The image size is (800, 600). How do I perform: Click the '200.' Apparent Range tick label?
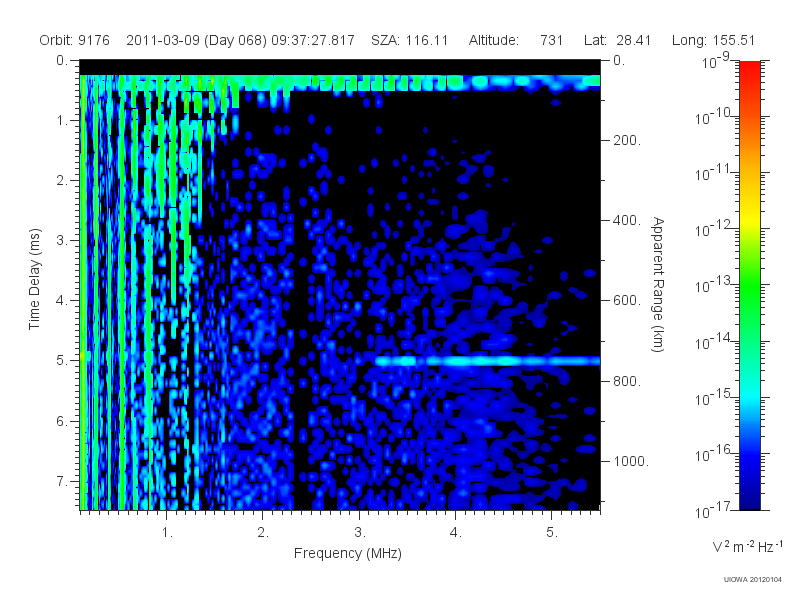point(627,140)
